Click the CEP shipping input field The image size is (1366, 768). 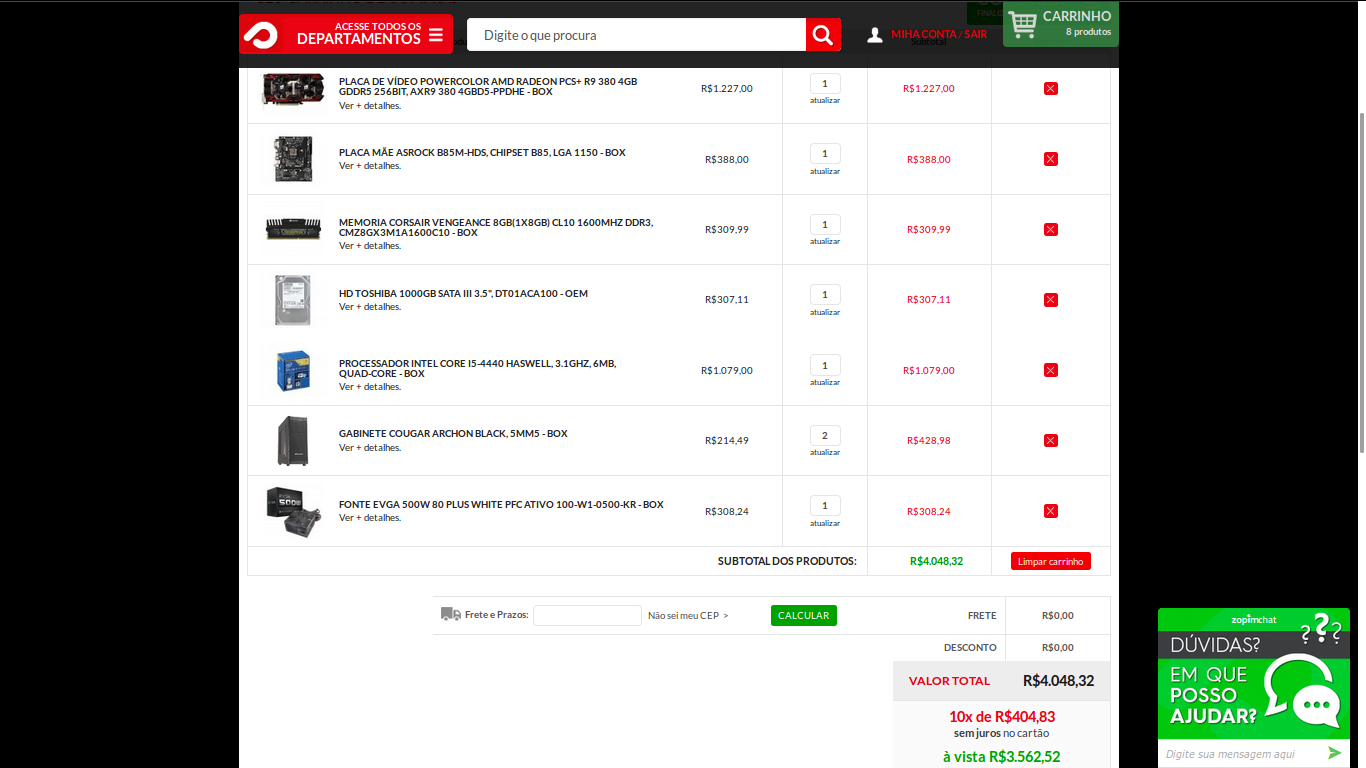(x=587, y=615)
